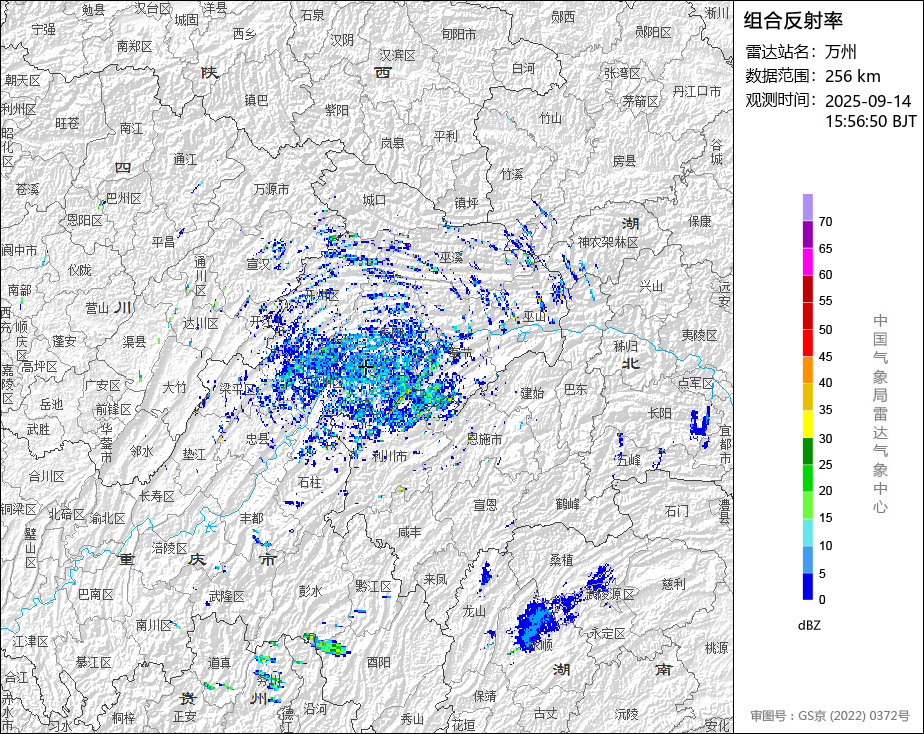The height and width of the screenshot is (734, 924).
Task: Click the 镇坪 map label
Action: pyautogui.click(x=466, y=203)
